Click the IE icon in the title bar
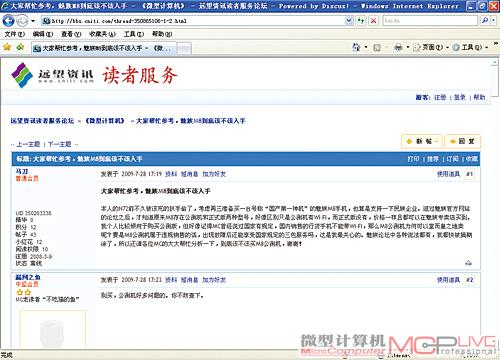 [x=5, y=6]
